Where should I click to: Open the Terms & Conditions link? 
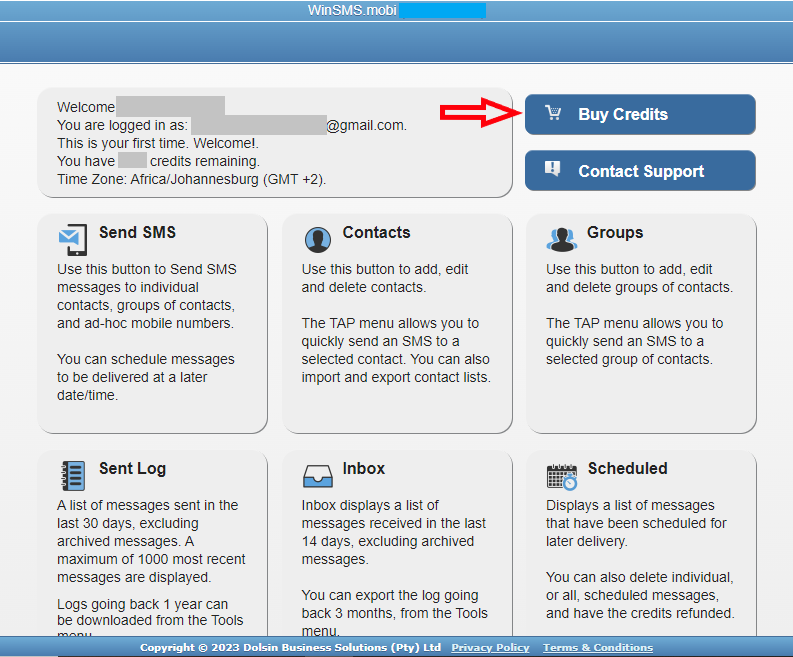click(598, 647)
